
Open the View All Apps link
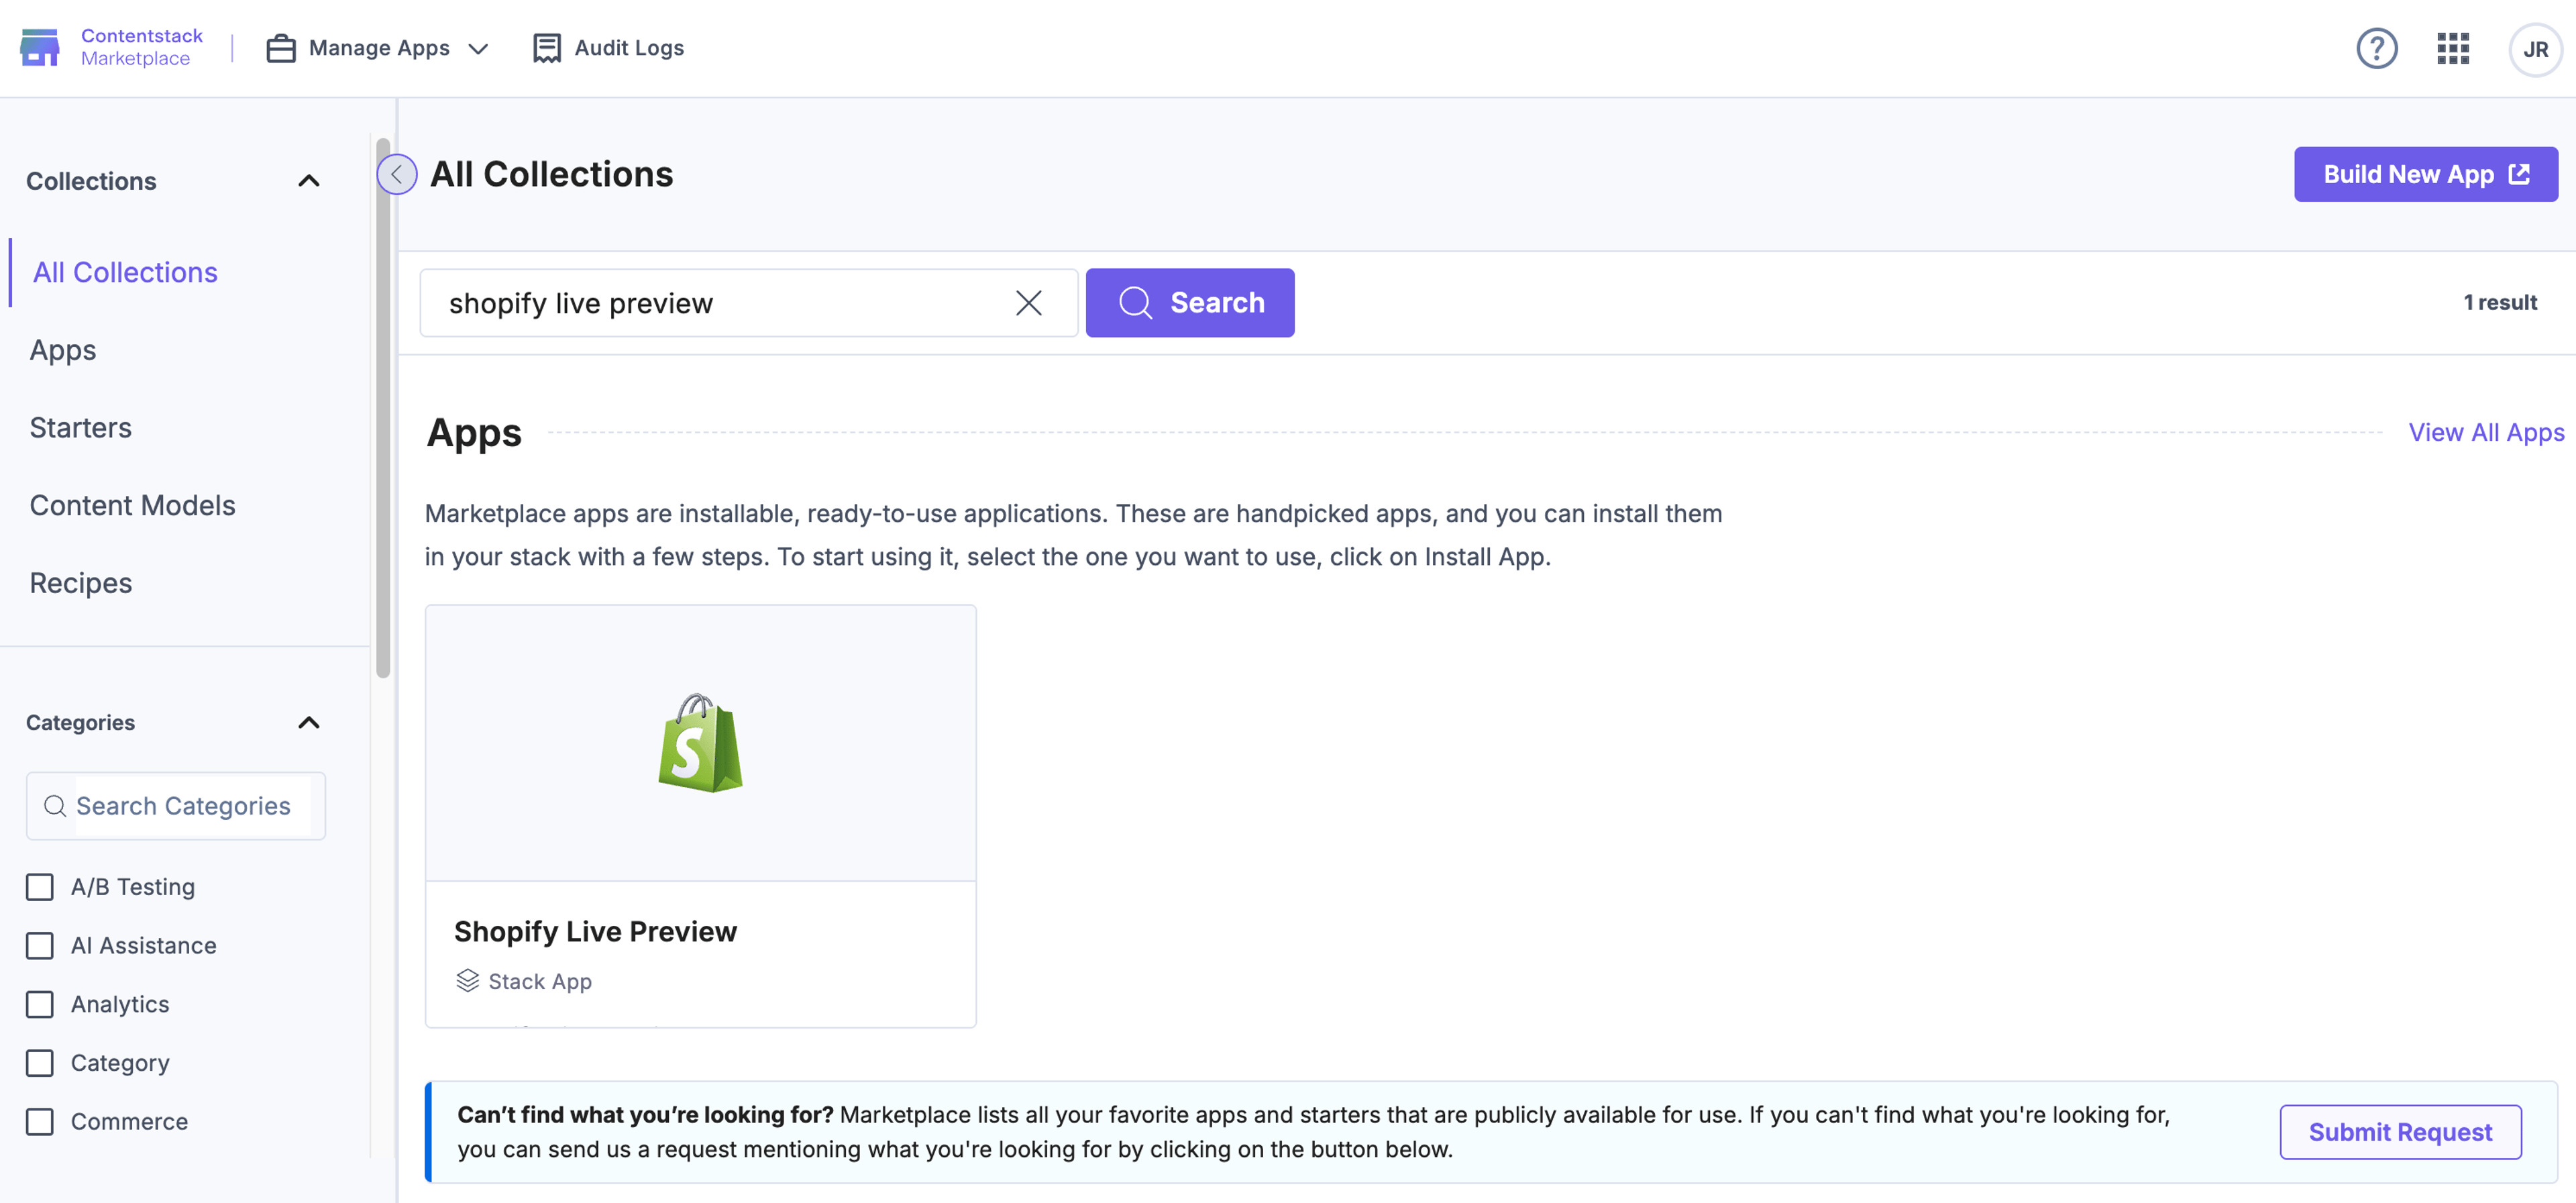pyautogui.click(x=2486, y=433)
